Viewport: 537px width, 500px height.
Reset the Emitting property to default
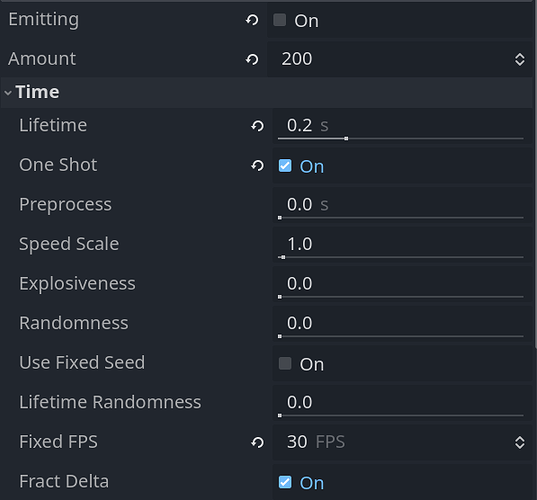click(252, 20)
